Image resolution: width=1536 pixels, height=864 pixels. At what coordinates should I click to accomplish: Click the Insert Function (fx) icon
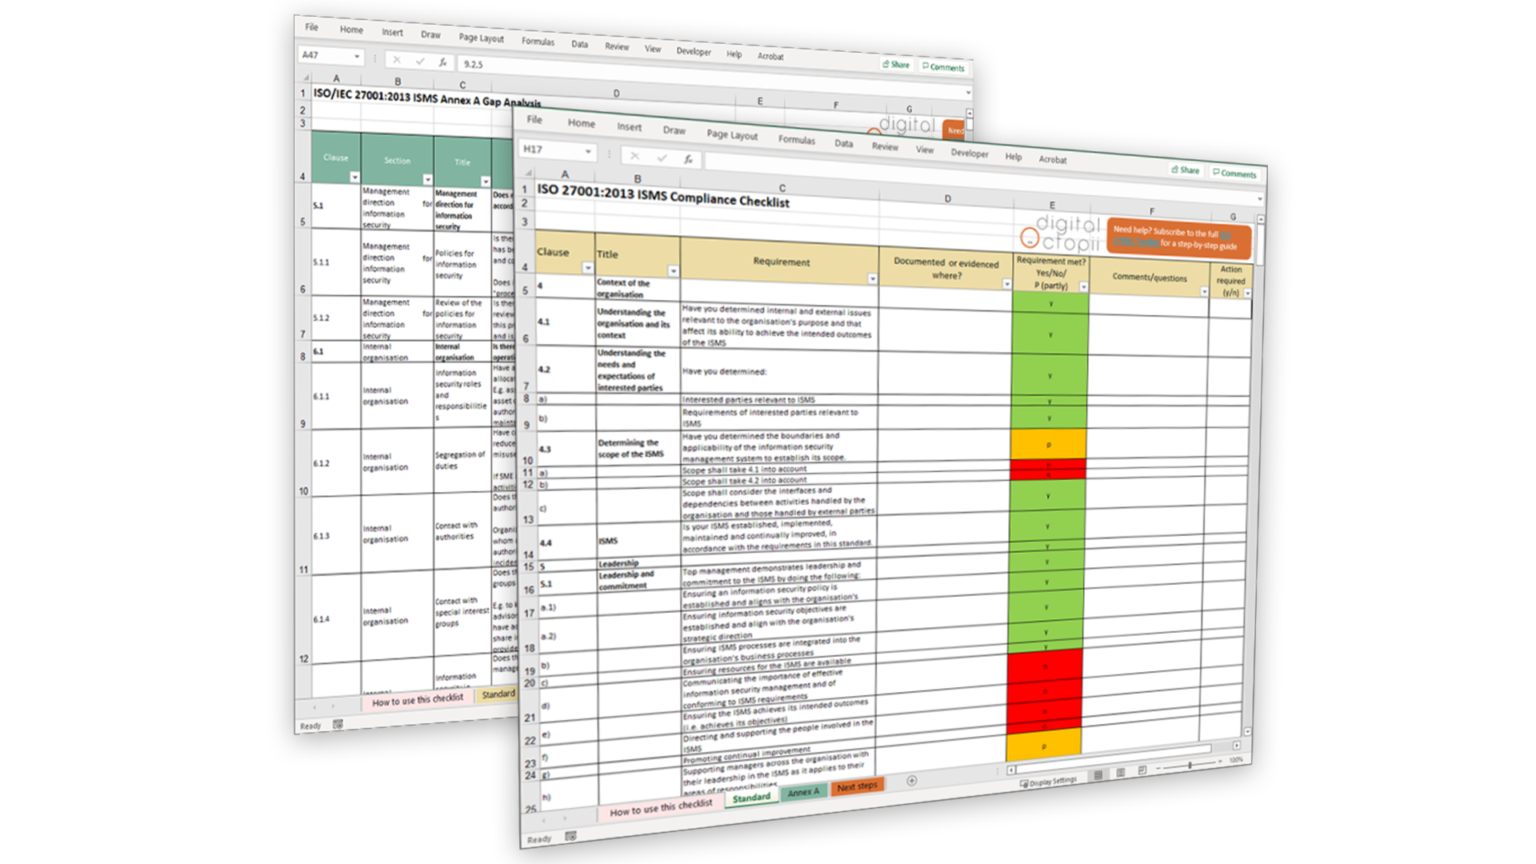click(690, 158)
